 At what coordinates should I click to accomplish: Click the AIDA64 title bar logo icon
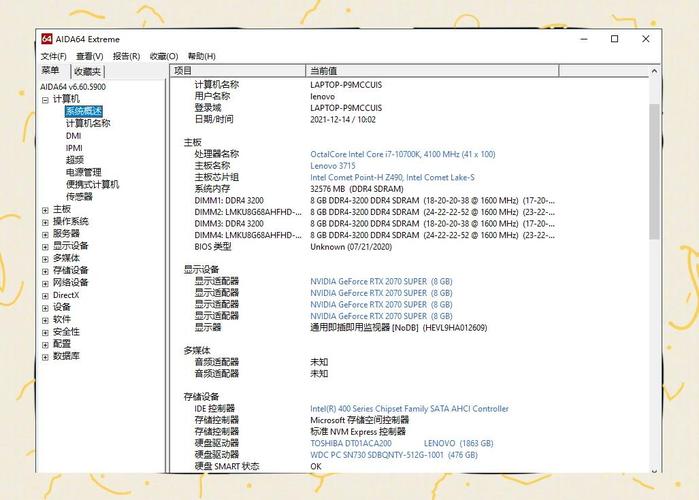tap(46, 39)
